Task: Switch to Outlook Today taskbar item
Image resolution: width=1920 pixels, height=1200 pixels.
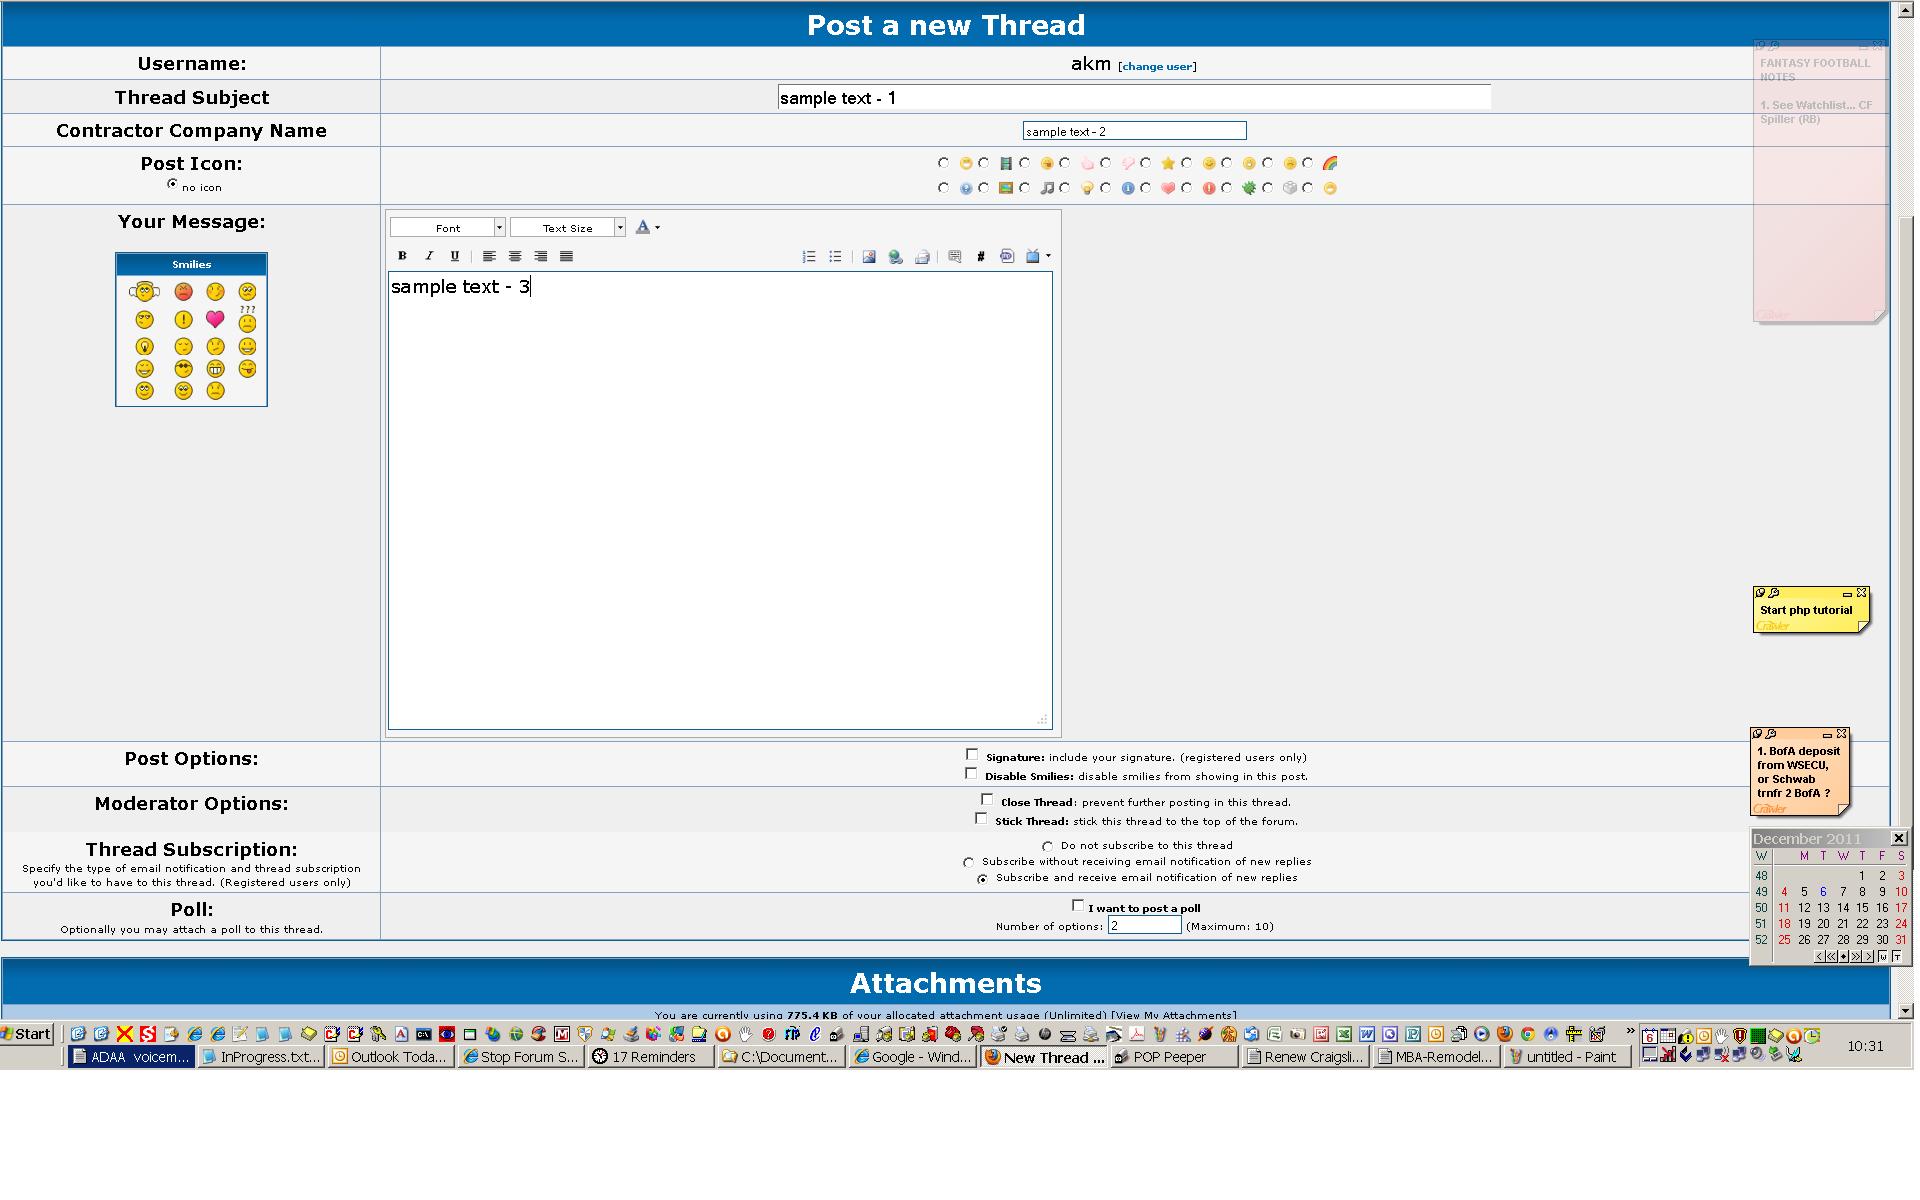Action: [x=391, y=1056]
